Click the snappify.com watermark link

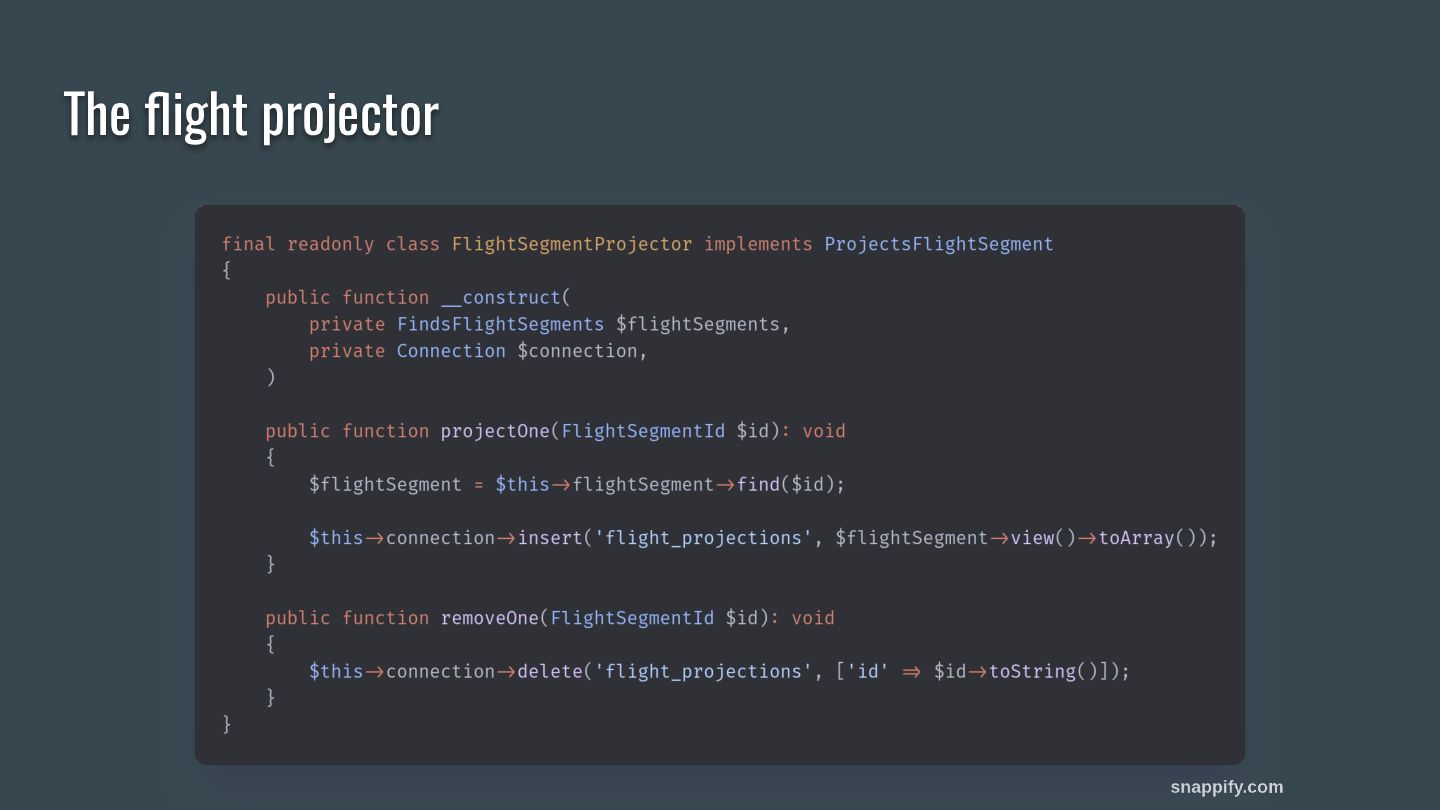1226,787
